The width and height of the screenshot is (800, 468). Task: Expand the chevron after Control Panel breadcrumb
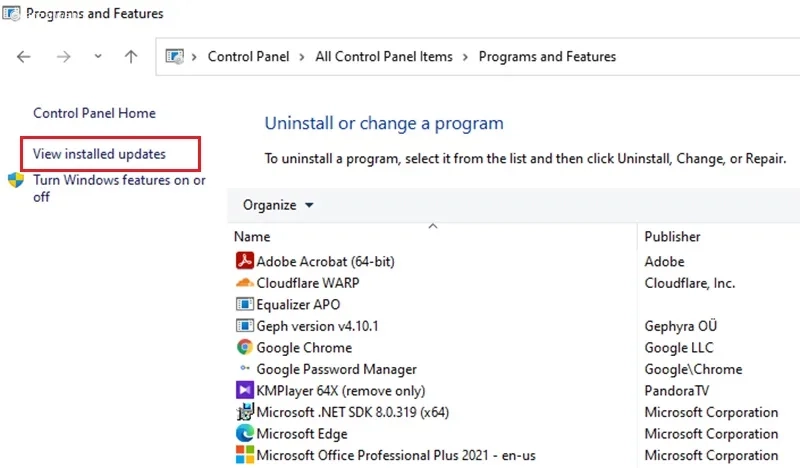(x=302, y=57)
